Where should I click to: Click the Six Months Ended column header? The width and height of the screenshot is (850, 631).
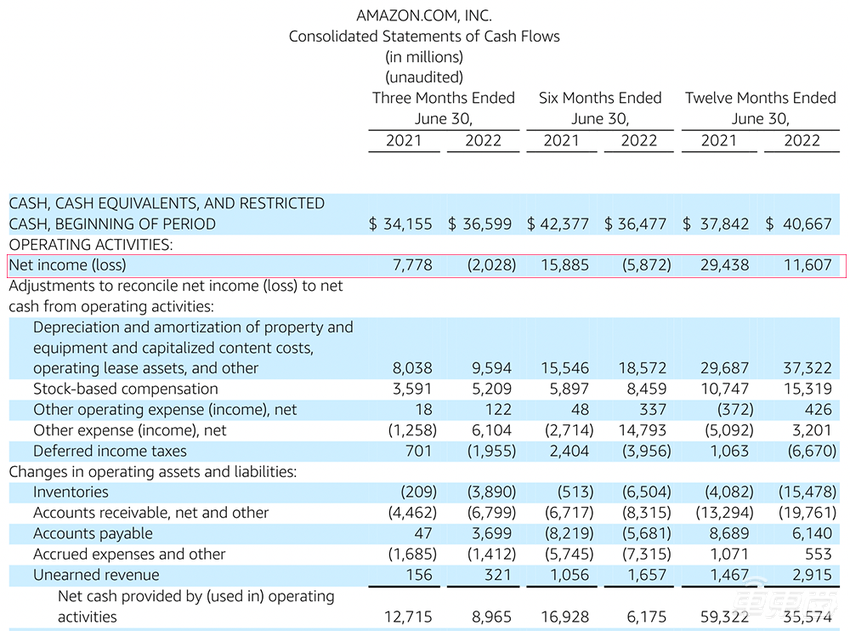click(600, 98)
